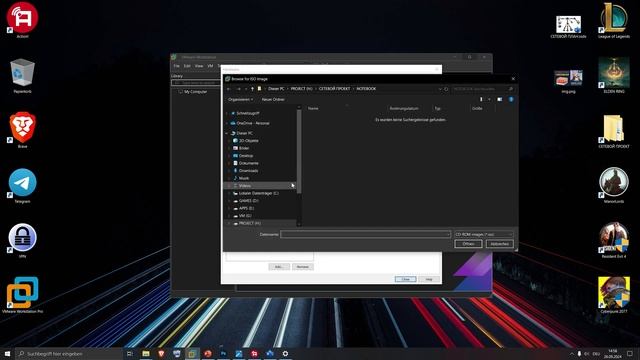Click the NOTEBOOK search field
The image size is (640, 360).
coord(483,89)
